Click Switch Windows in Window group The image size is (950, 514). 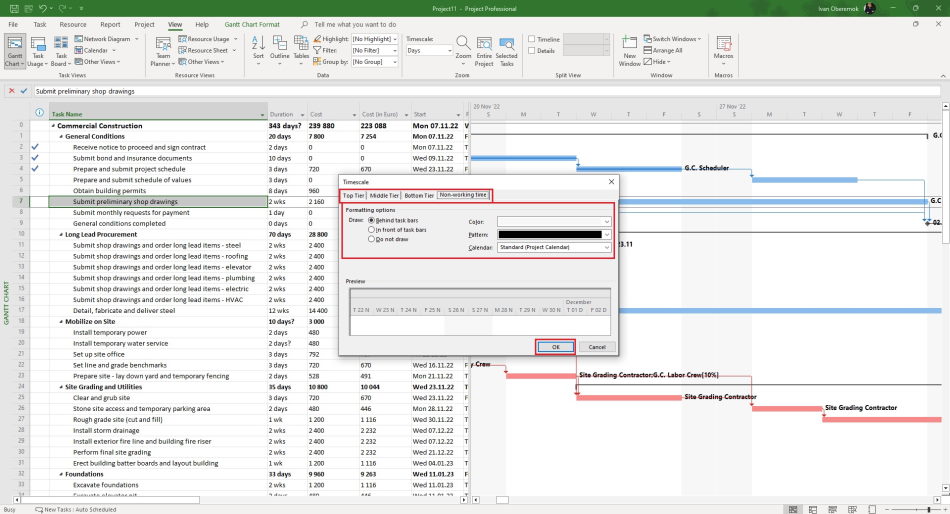click(672, 39)
